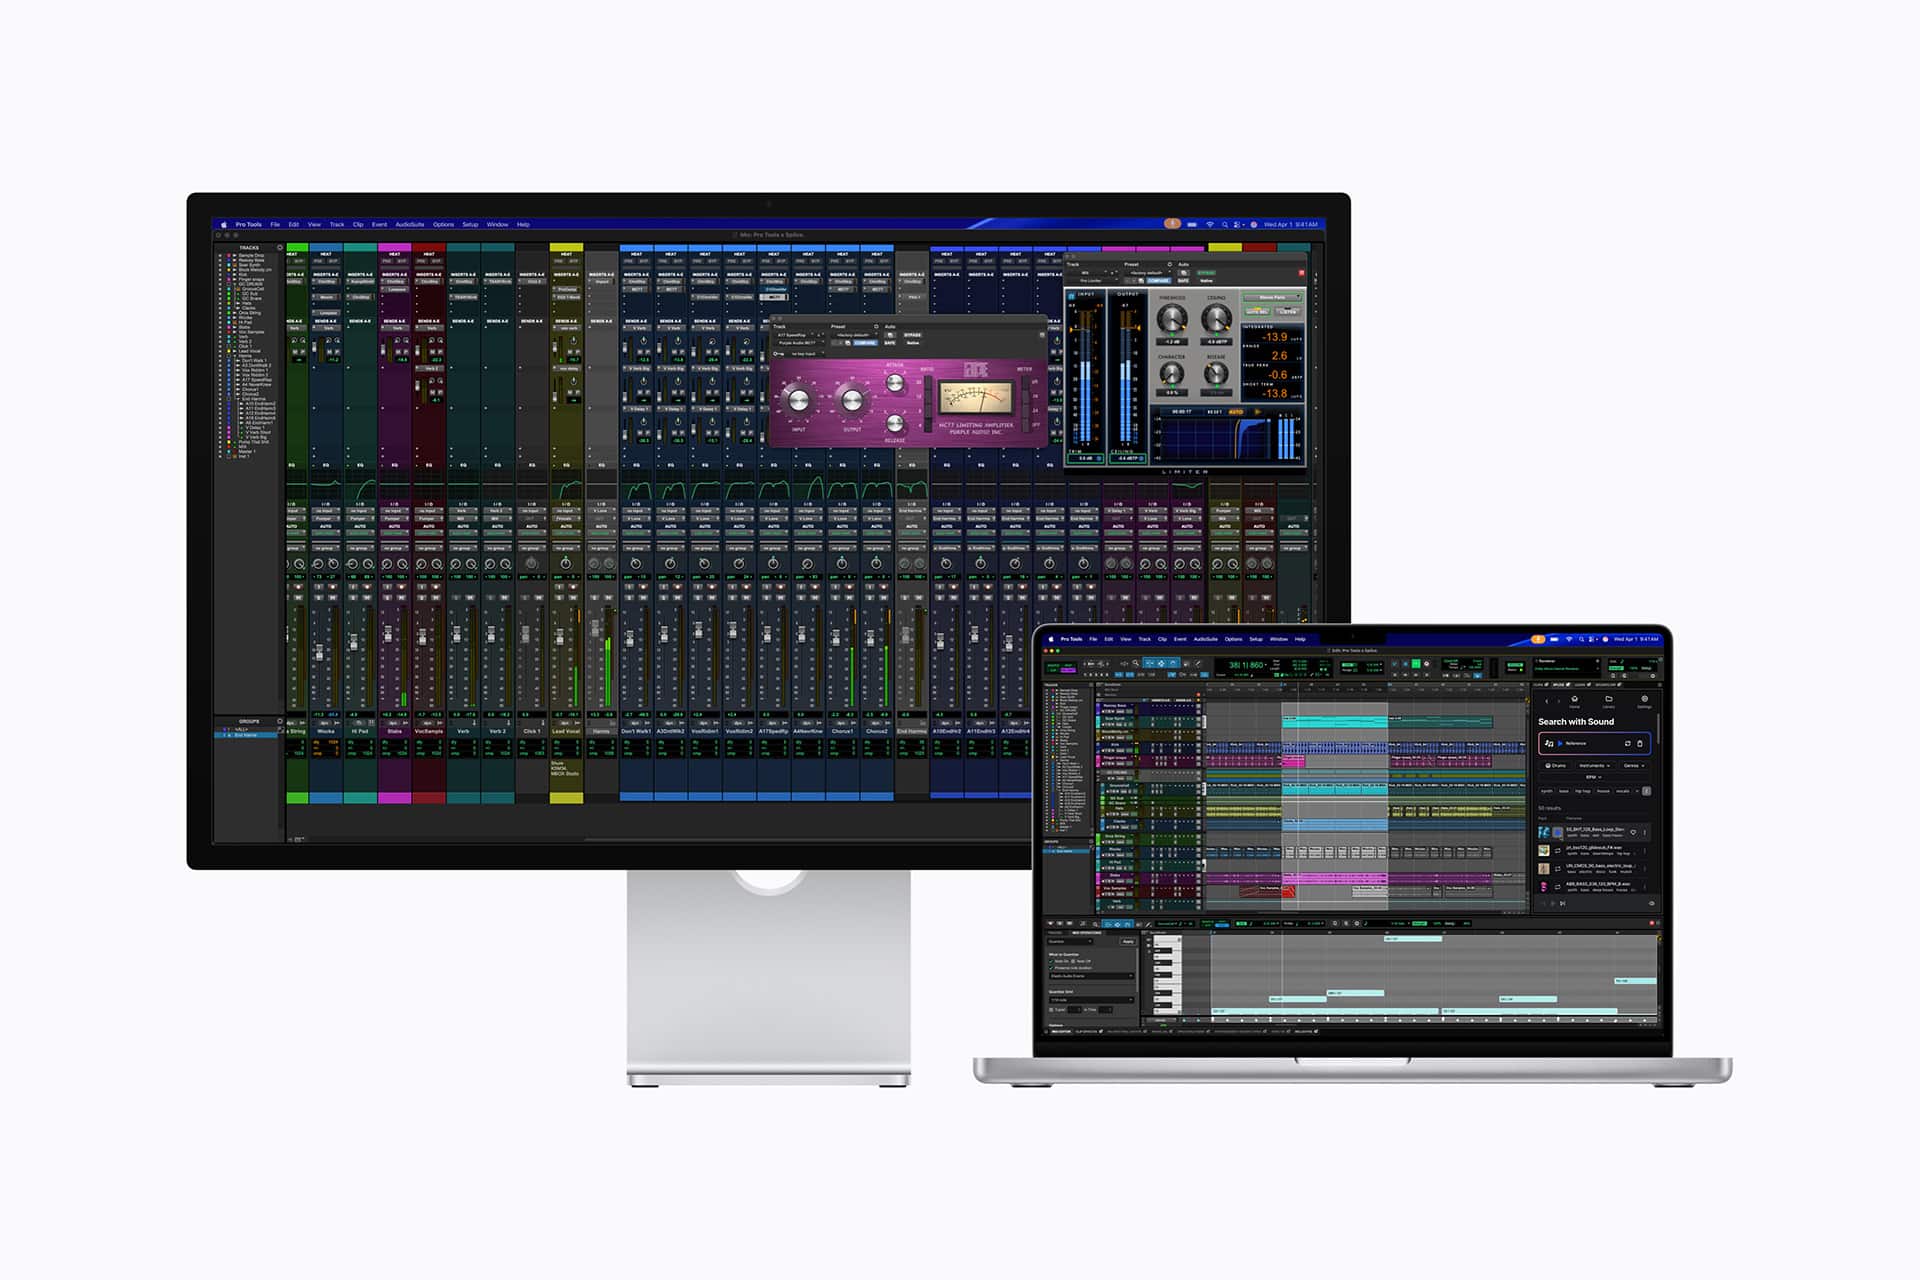Open Setup menu on the large display

470,224
